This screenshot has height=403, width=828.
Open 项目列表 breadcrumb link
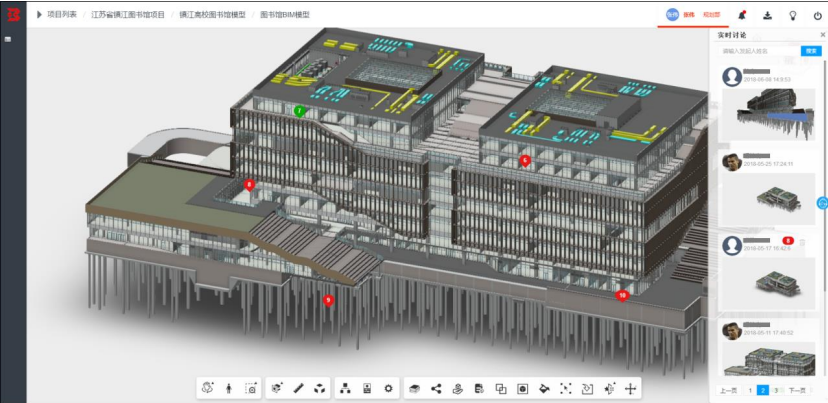62,15
